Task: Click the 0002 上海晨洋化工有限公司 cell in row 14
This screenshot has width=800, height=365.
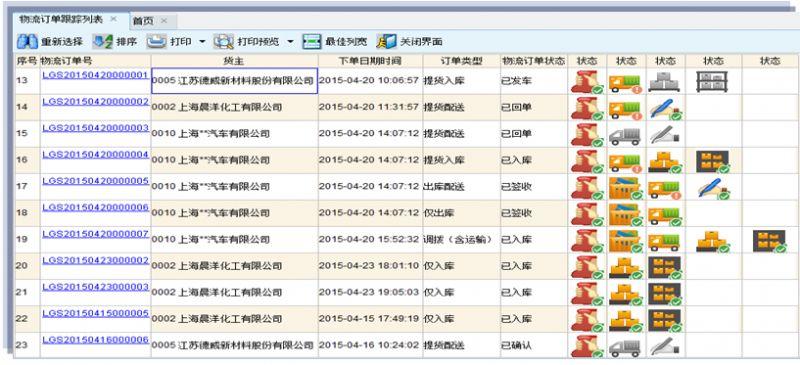Action: (x=235, y=107)
